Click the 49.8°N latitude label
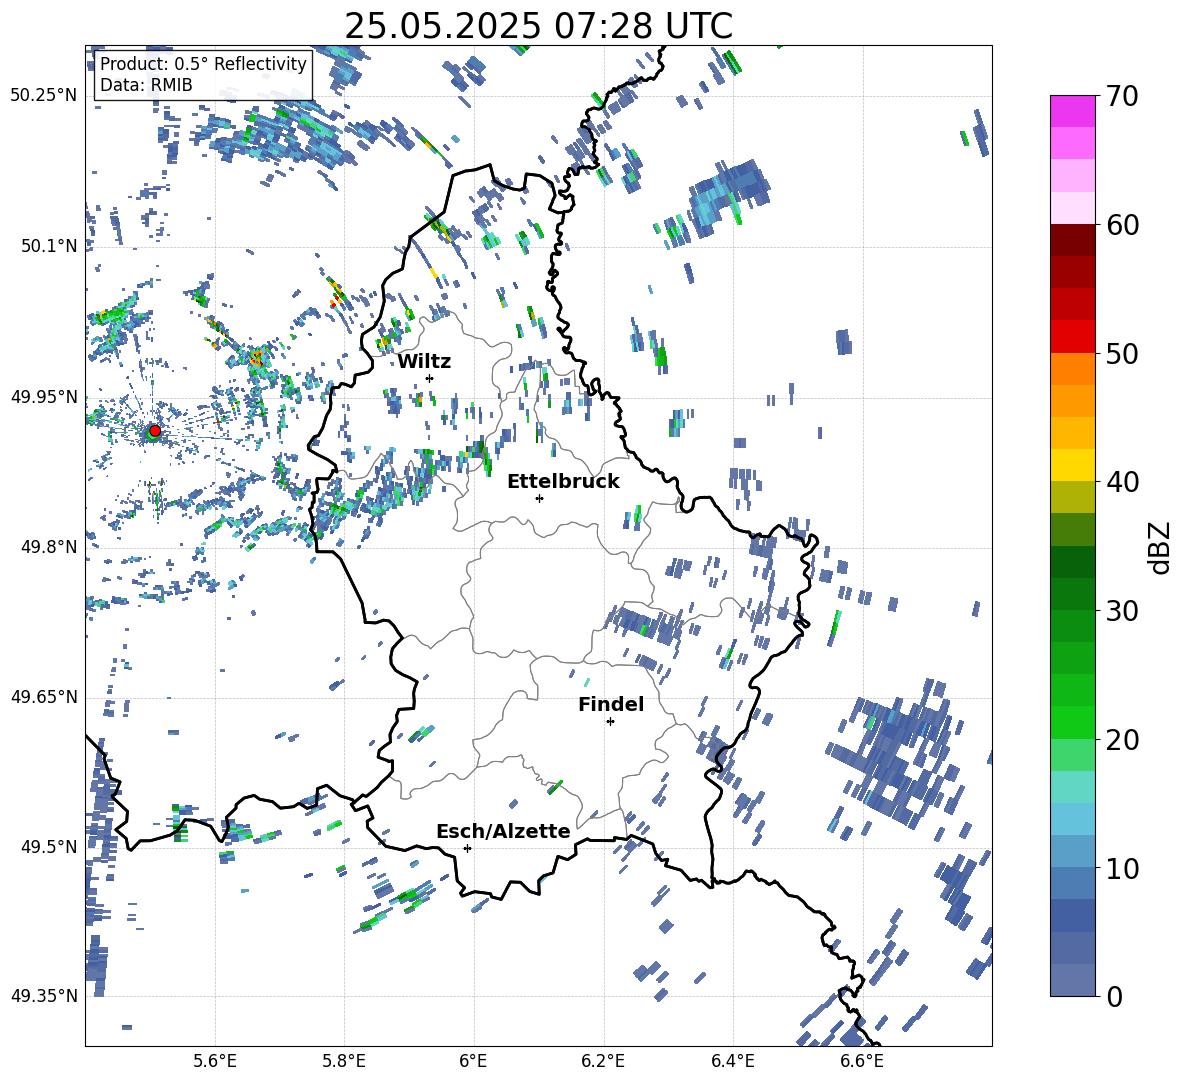1184x1081 pixels. pos(49,547)
